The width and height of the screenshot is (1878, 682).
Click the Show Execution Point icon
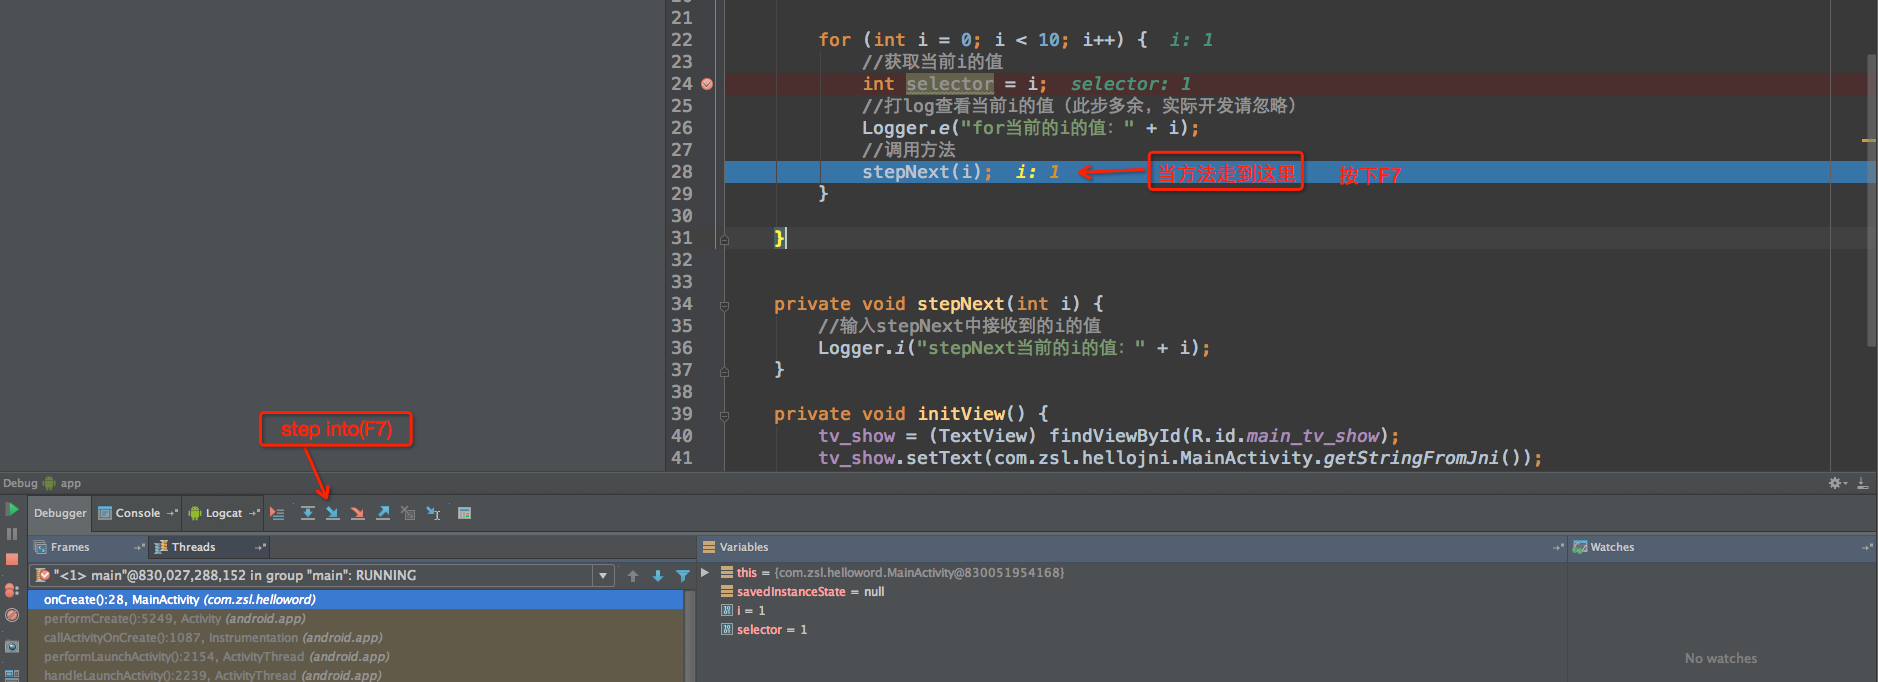(277, 513)
